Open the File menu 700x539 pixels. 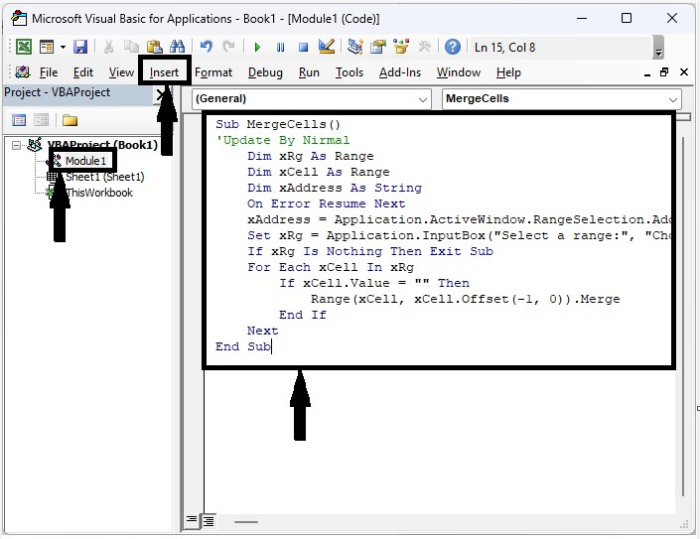pos(48,72)
